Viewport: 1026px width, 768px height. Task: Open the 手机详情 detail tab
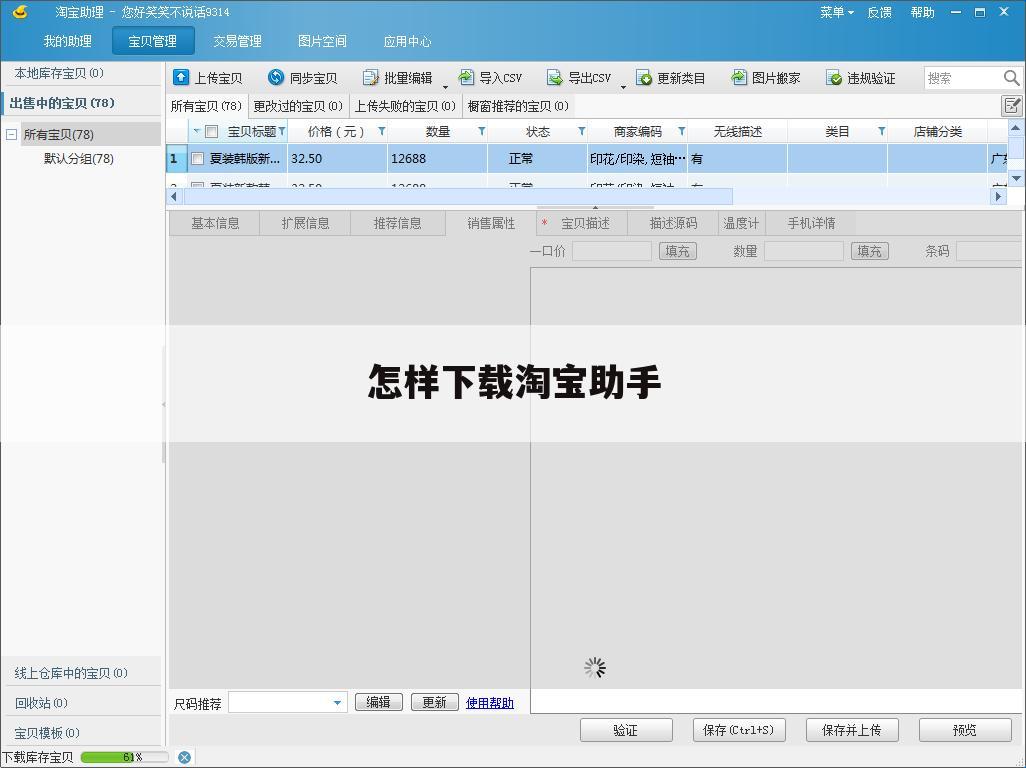811,223
